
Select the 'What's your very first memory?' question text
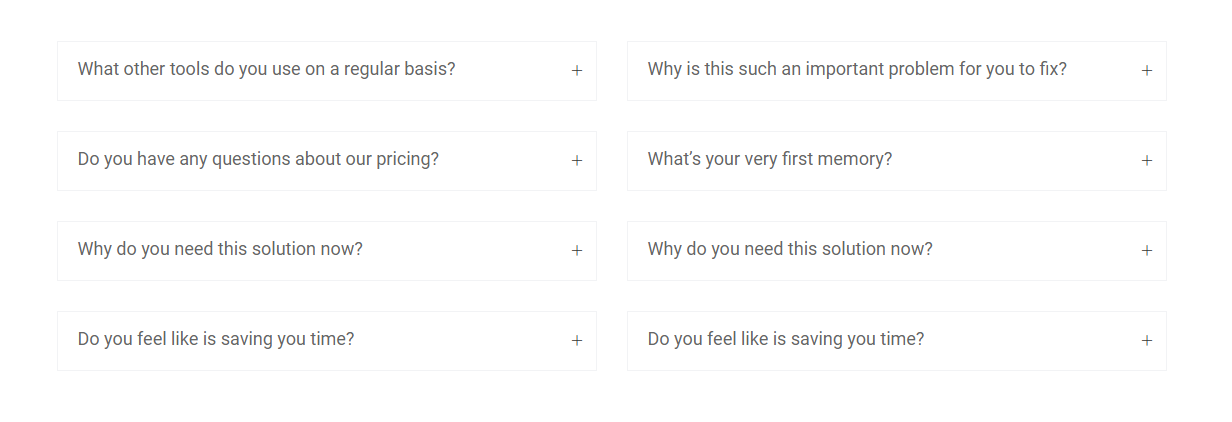770,159
